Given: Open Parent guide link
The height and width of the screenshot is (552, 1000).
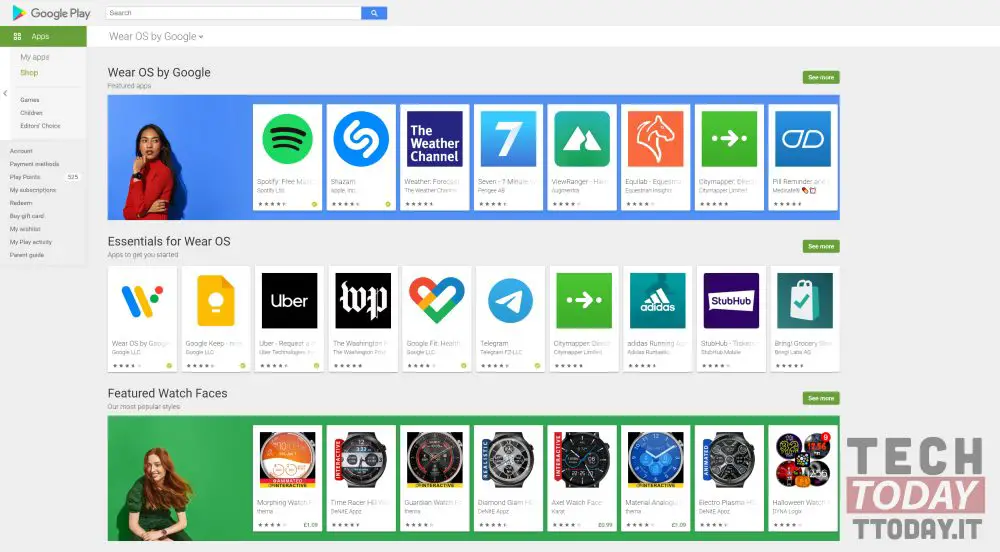Looking at the screenshot, I should (27, 255).
